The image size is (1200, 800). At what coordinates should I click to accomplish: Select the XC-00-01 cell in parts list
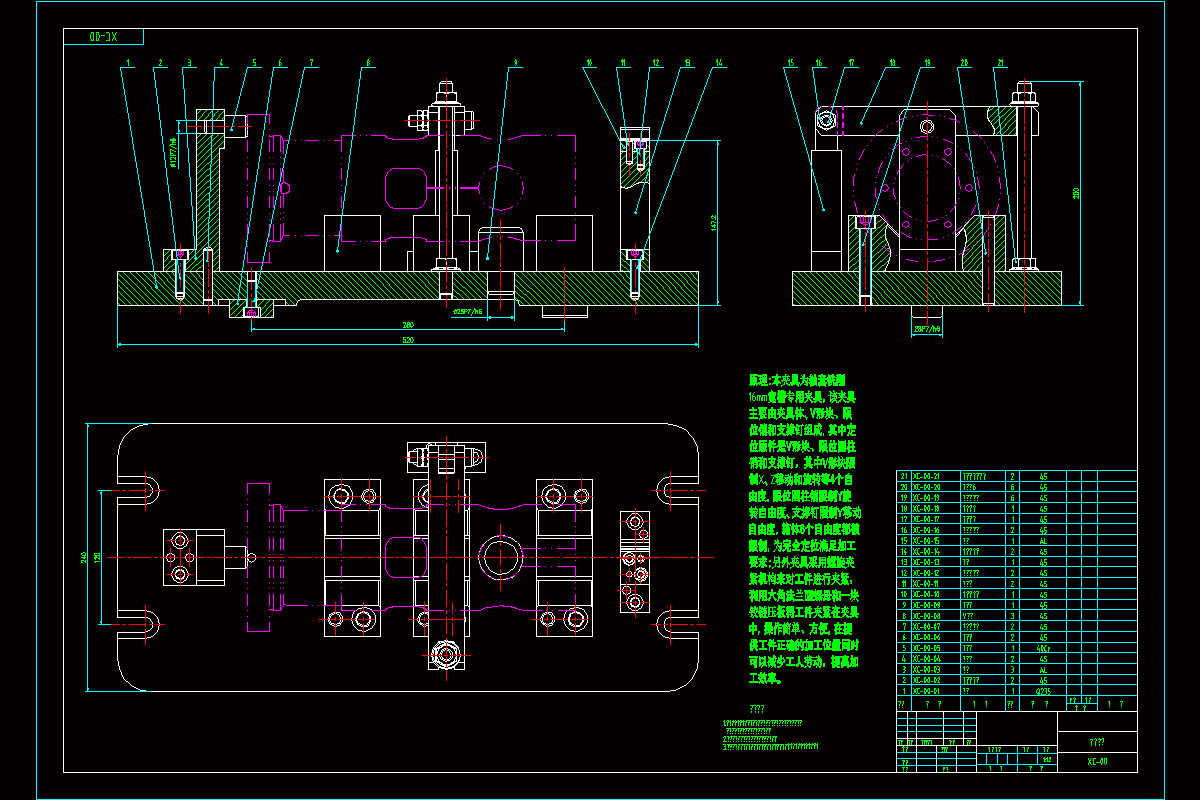pos(936,691)
